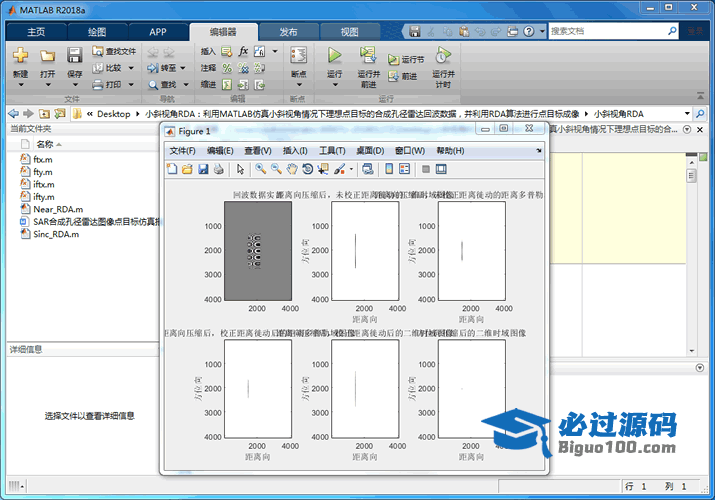
Task: Toggle the data cursor tool in Figure 1
Action: (323, 169)
